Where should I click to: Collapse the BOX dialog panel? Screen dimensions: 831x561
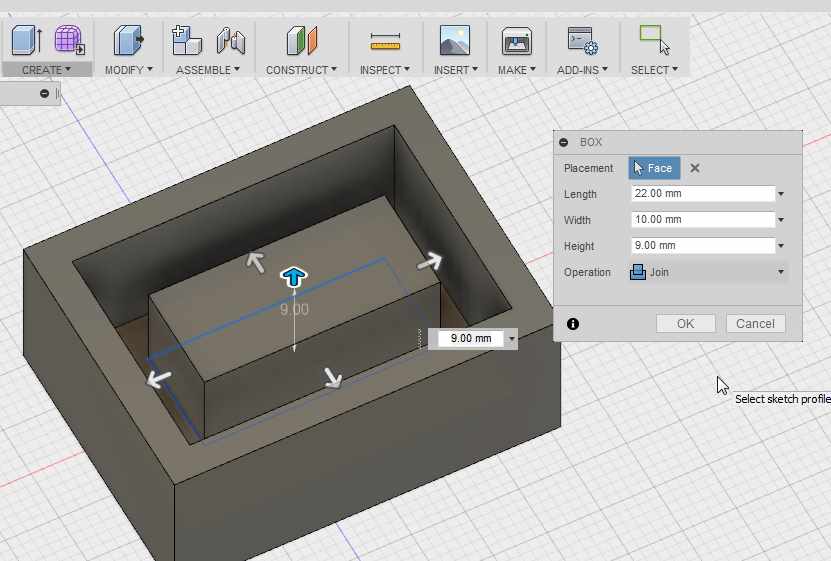[x=563, y=143]
